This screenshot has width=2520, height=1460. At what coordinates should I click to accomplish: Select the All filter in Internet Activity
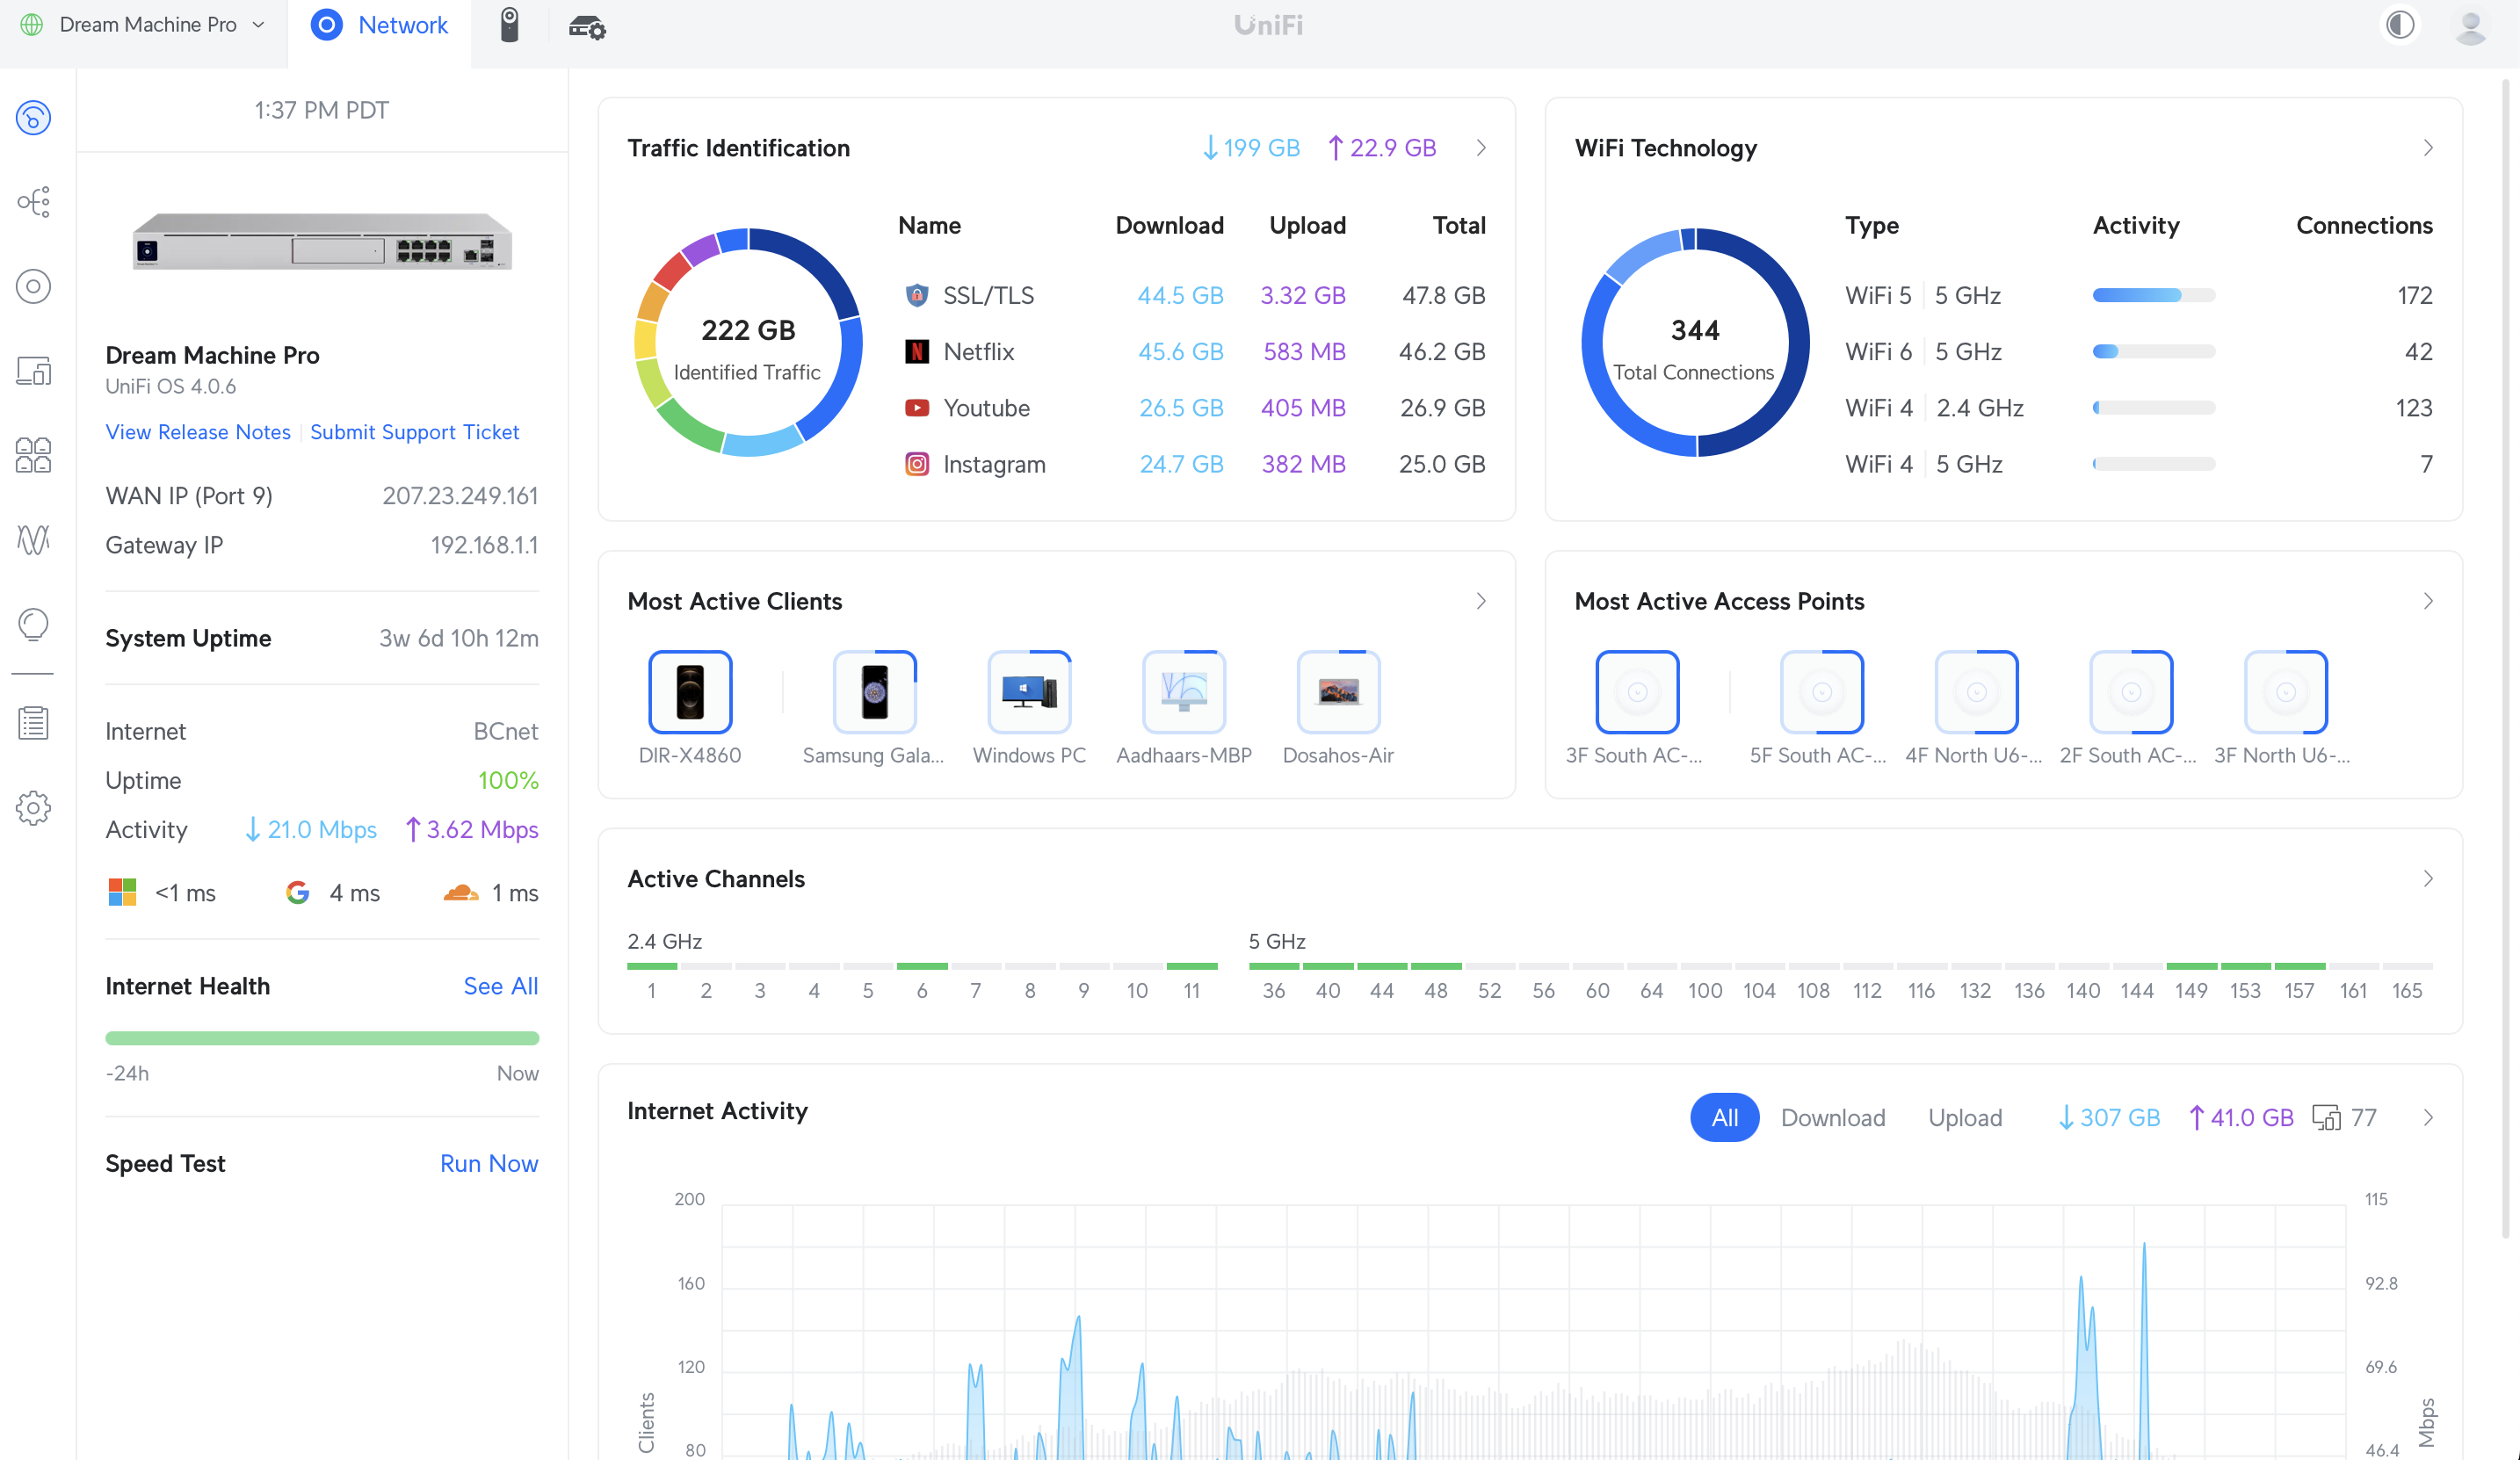1724,1117
